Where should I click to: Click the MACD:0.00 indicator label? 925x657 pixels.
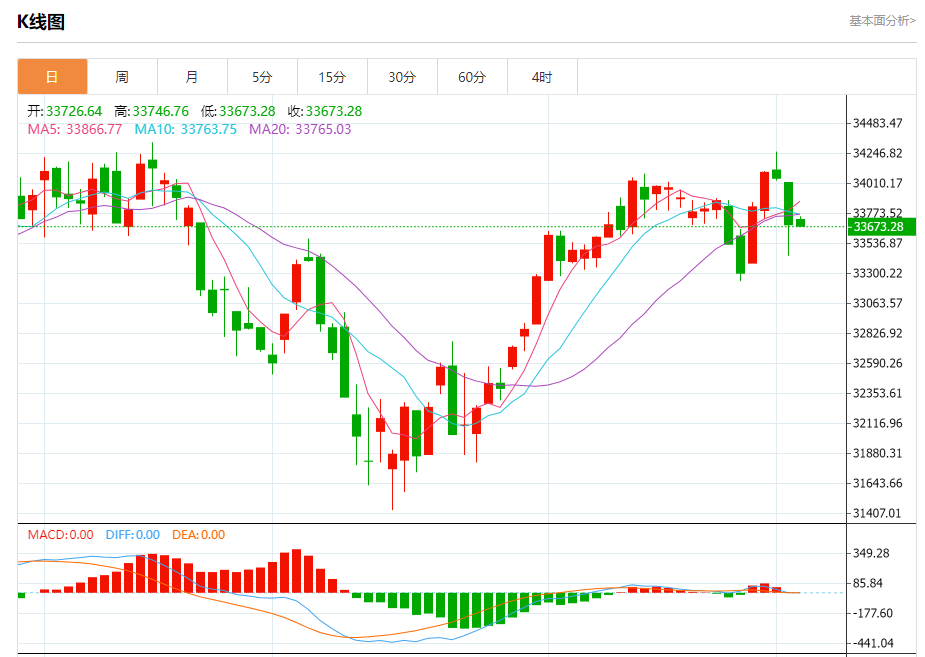coord(60,535)
